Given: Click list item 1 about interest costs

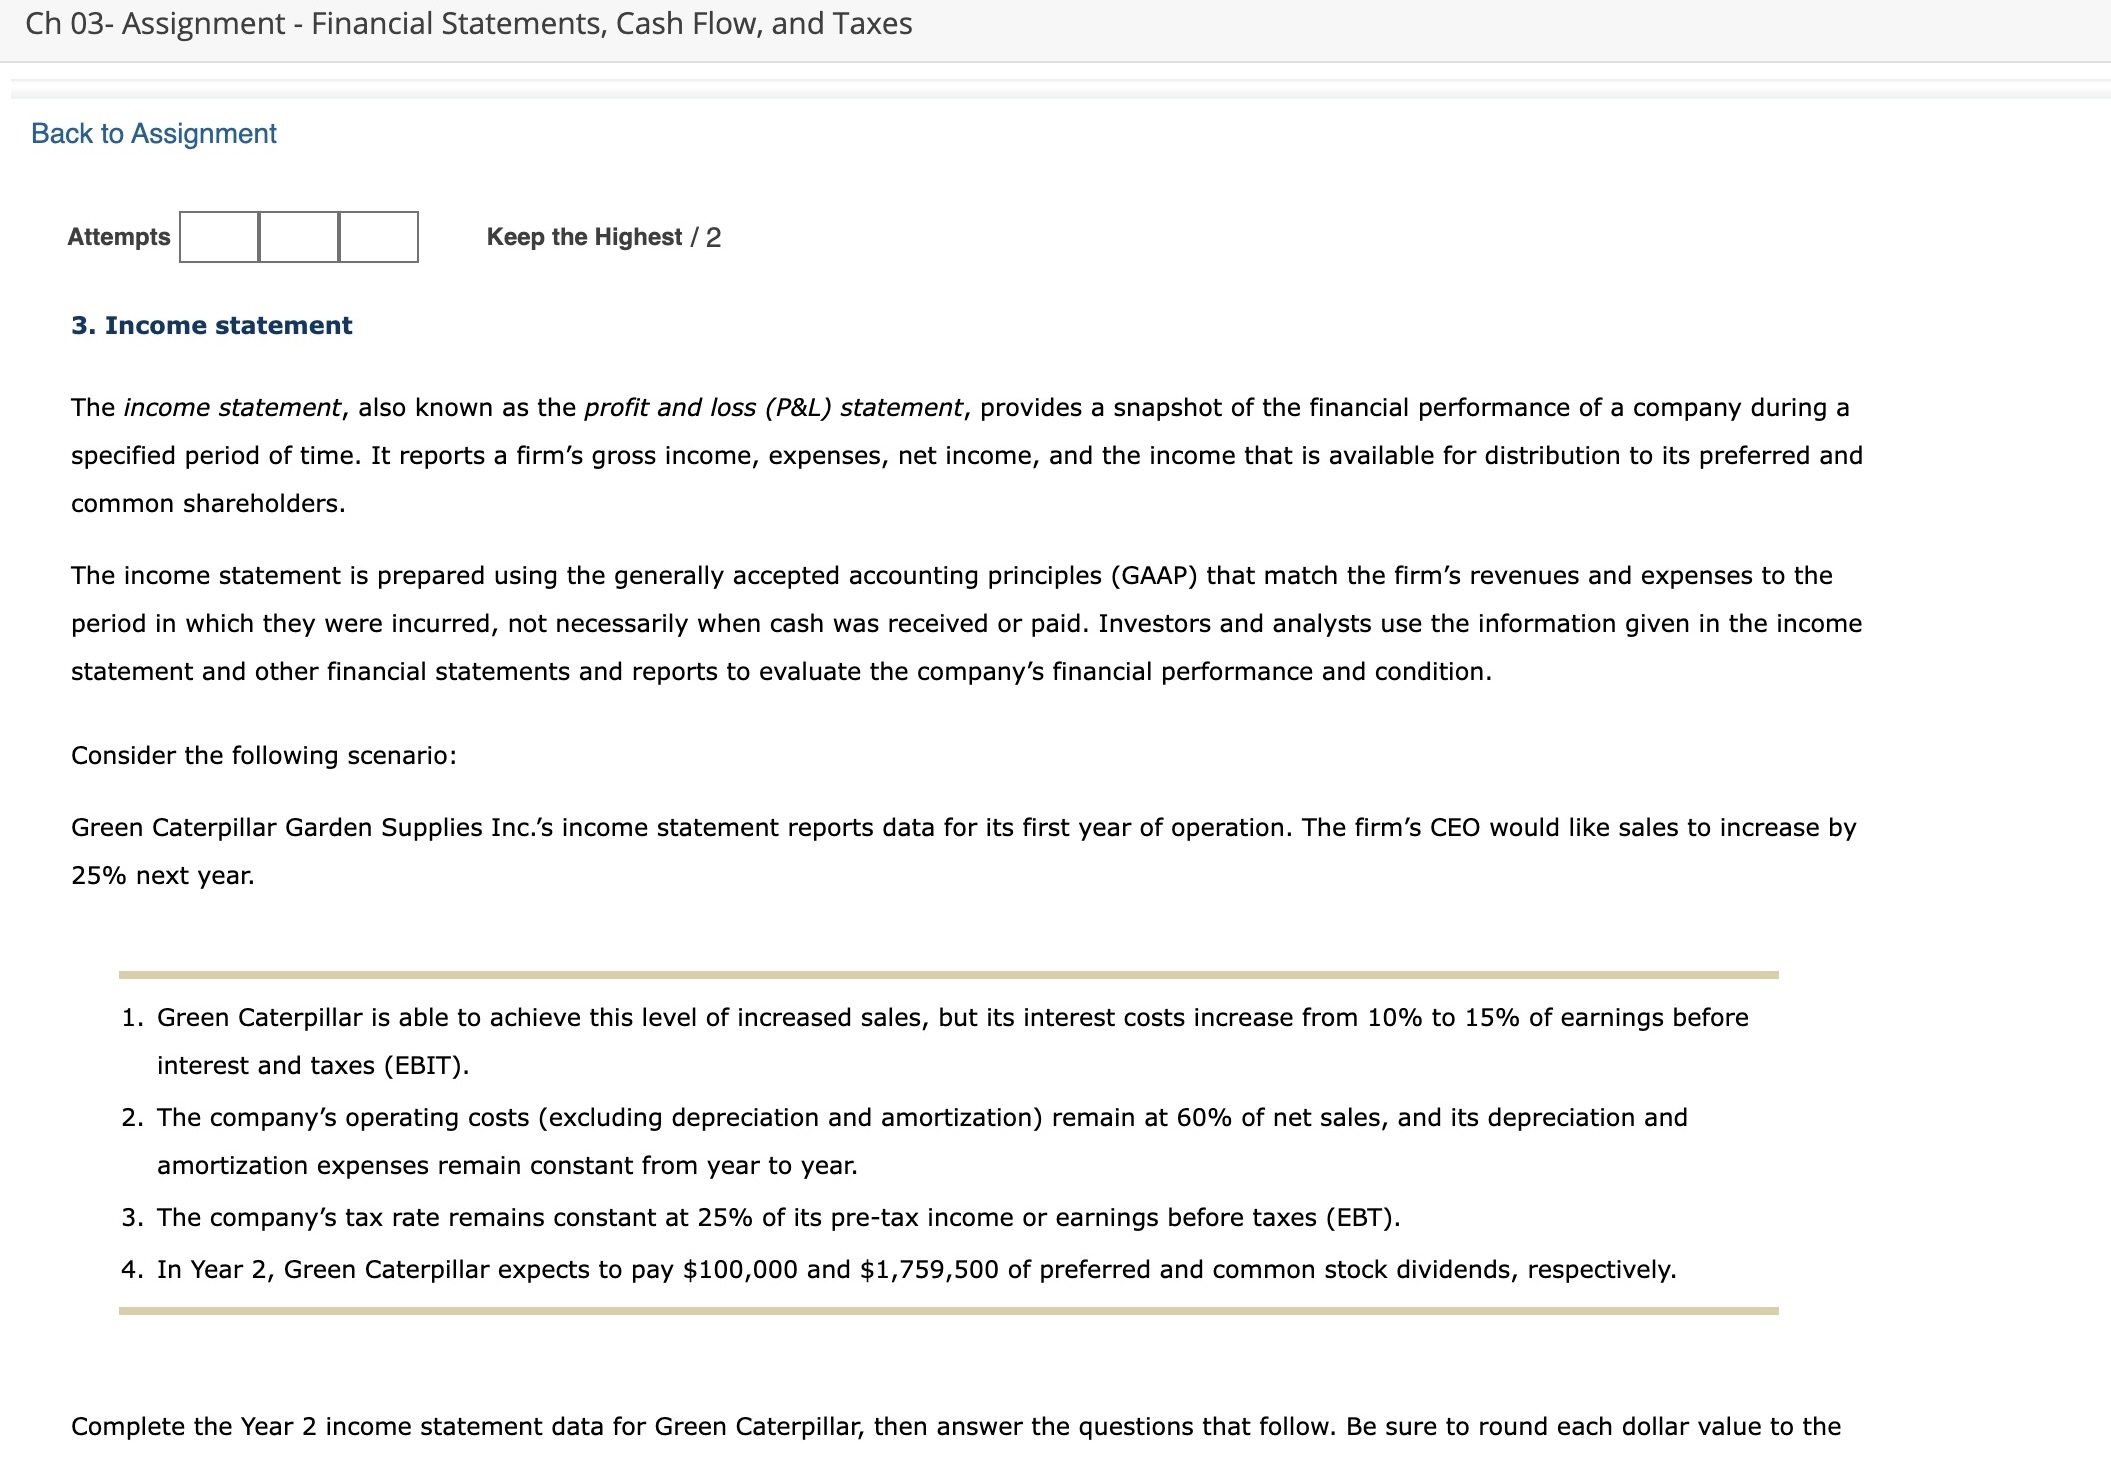Looking at the screenshot, I should pyautogui.click(x=935, y=1041).
